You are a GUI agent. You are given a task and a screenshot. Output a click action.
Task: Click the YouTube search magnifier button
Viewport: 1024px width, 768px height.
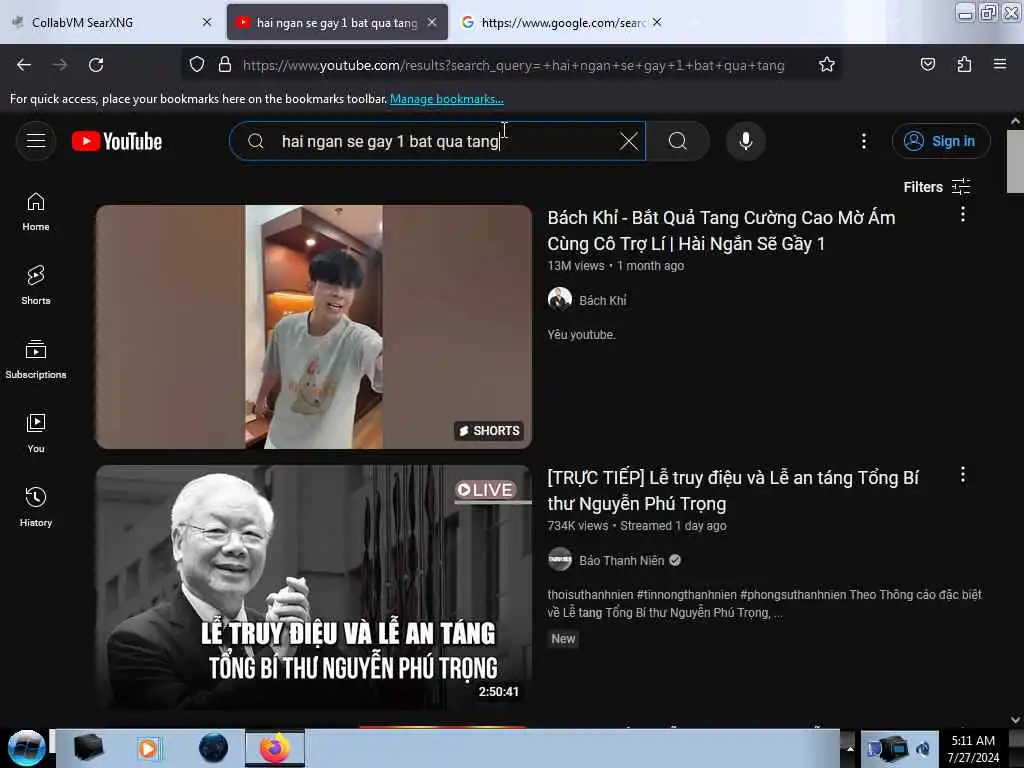[678, 141]
